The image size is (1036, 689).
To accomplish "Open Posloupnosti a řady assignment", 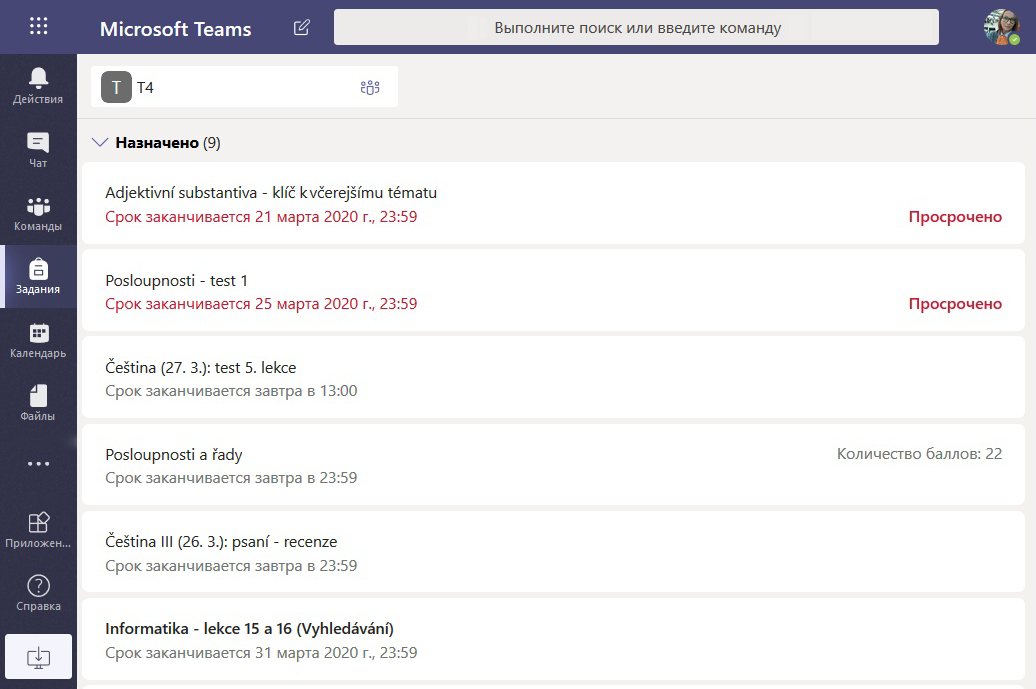I will [x=553, y=465].
